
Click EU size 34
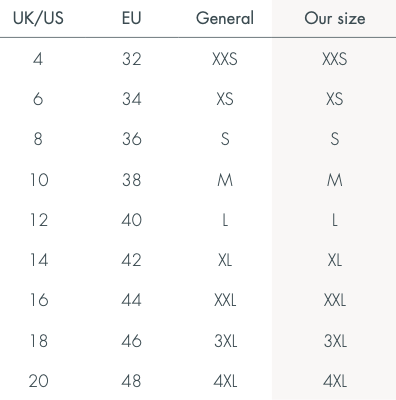[x=132, y=99]
